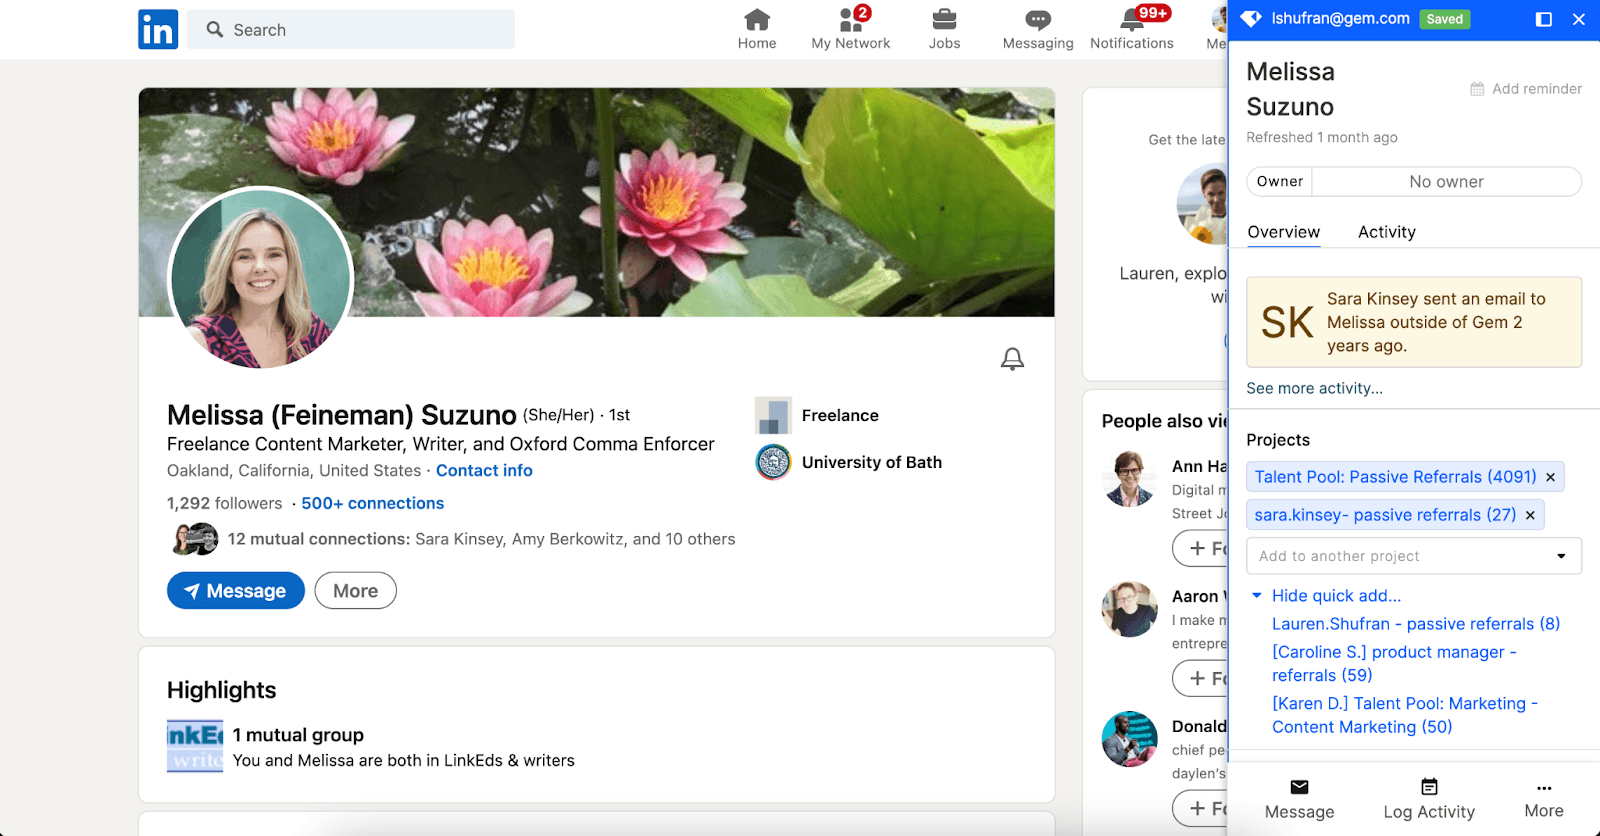Open sara.kinsey- passive referrals (27) project
The width and height of the screenshot is (1600, 836).
(1385, 515)
